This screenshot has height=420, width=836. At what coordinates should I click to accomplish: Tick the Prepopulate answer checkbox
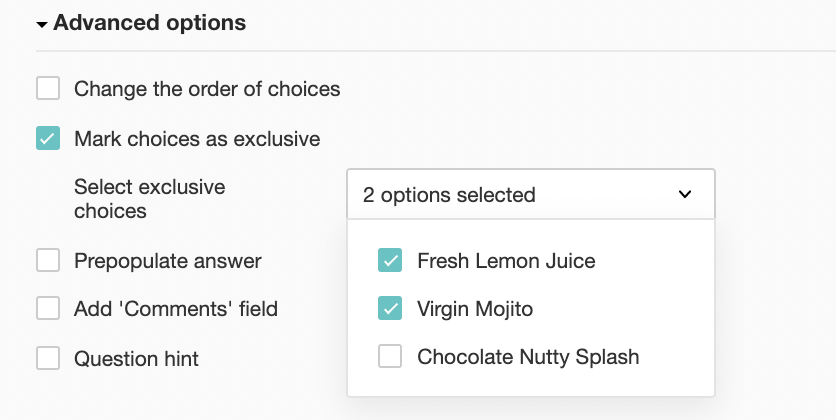(x=48, y=261)
